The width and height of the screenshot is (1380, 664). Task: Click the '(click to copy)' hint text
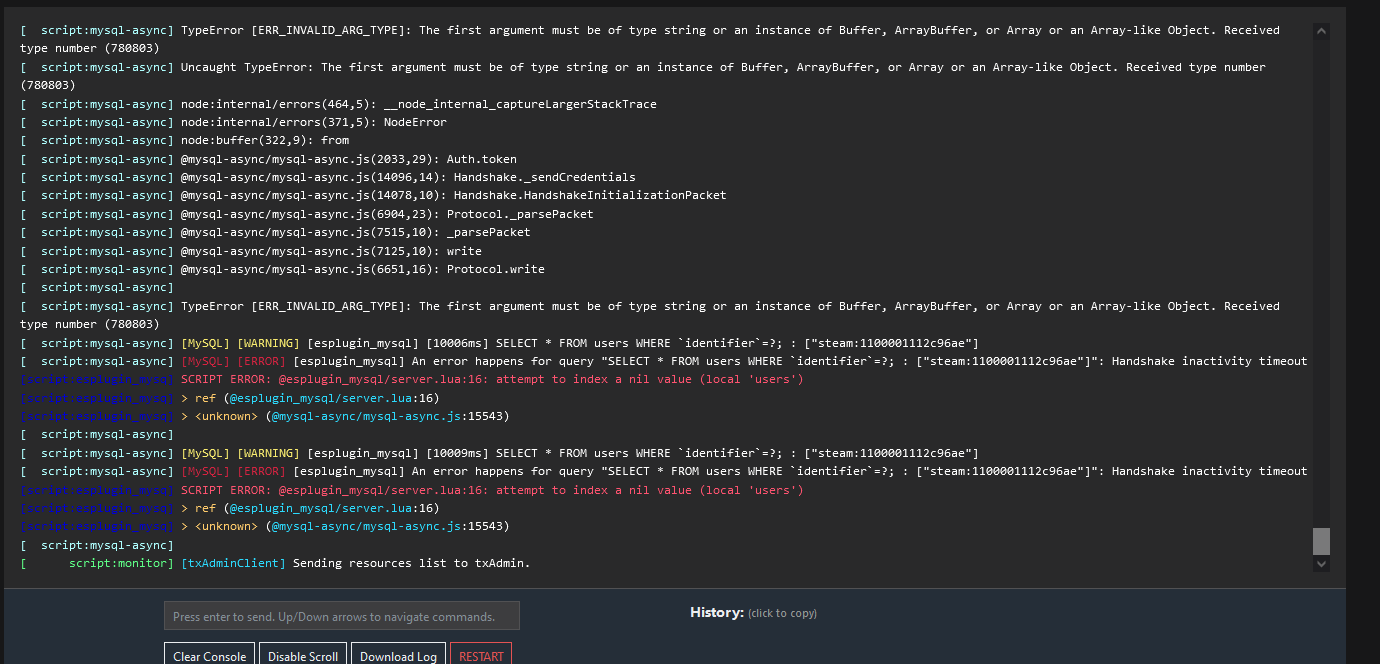click(782, 613)
